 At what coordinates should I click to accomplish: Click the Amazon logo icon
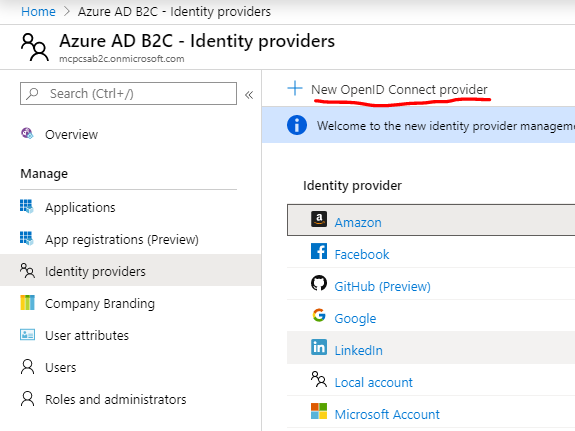pyautogui.click(x=319, y=219)
